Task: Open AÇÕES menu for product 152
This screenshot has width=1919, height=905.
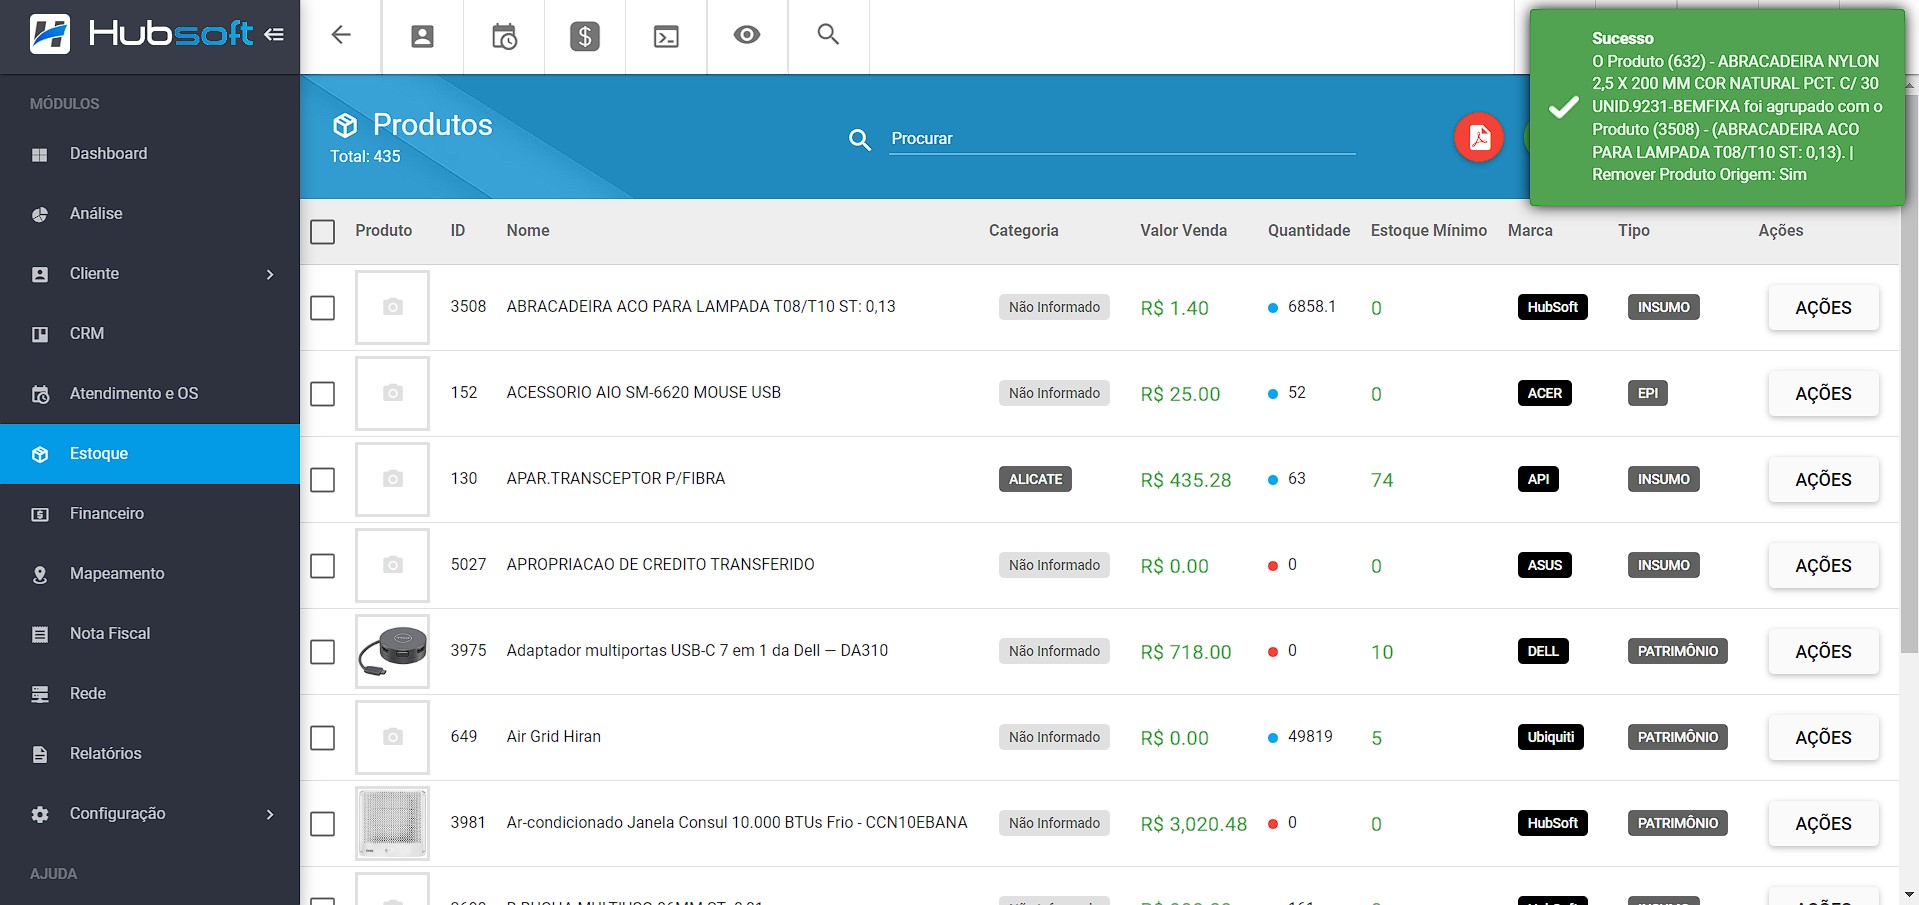Action: tap(1823, 394)
